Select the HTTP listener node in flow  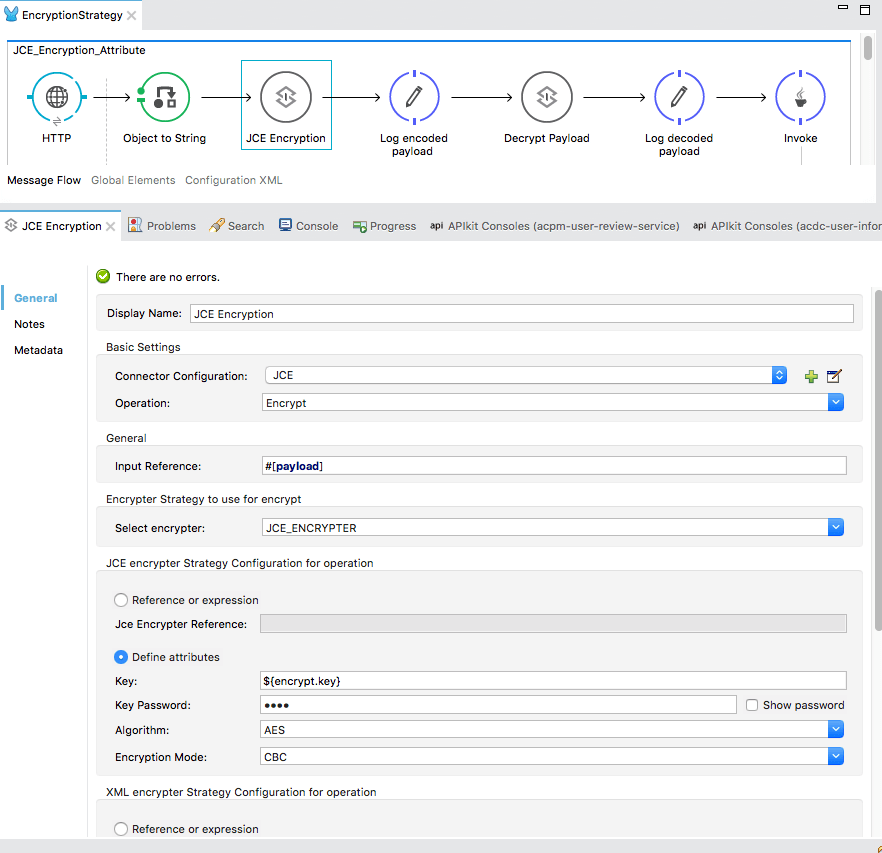57,98
